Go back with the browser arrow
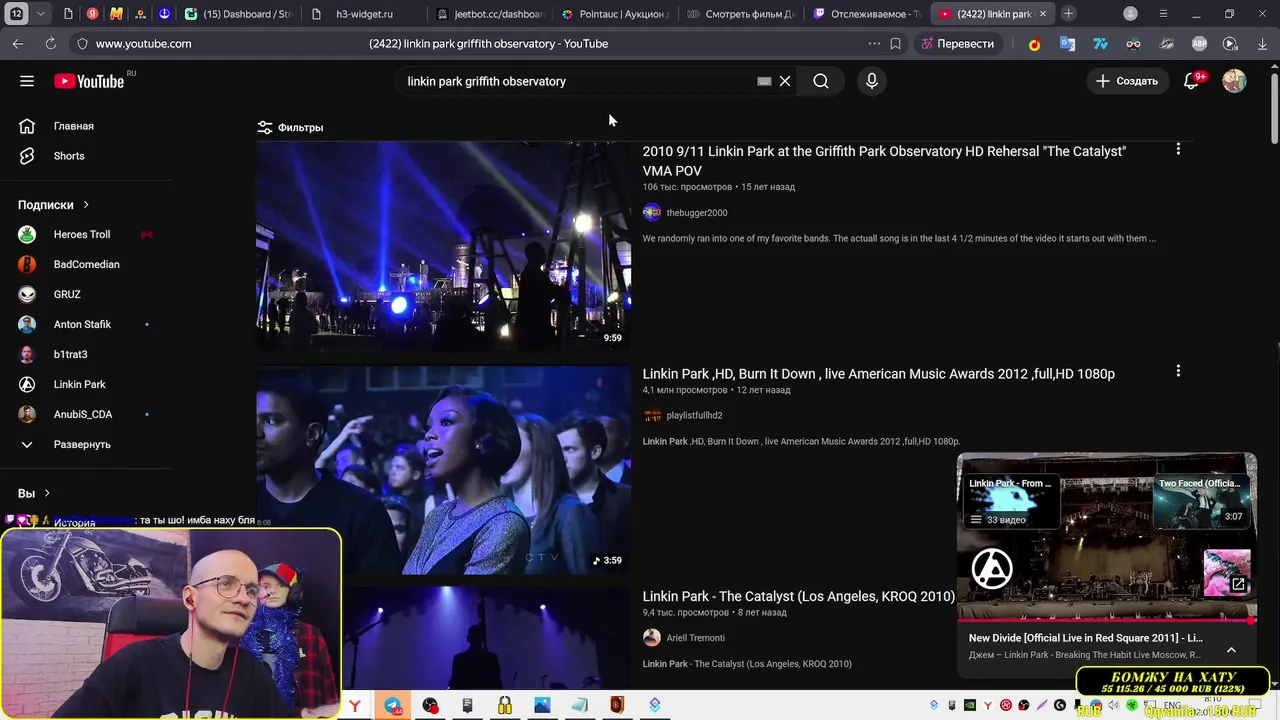The width and height of the screenshot is (1280, 720). pos(18,44)
